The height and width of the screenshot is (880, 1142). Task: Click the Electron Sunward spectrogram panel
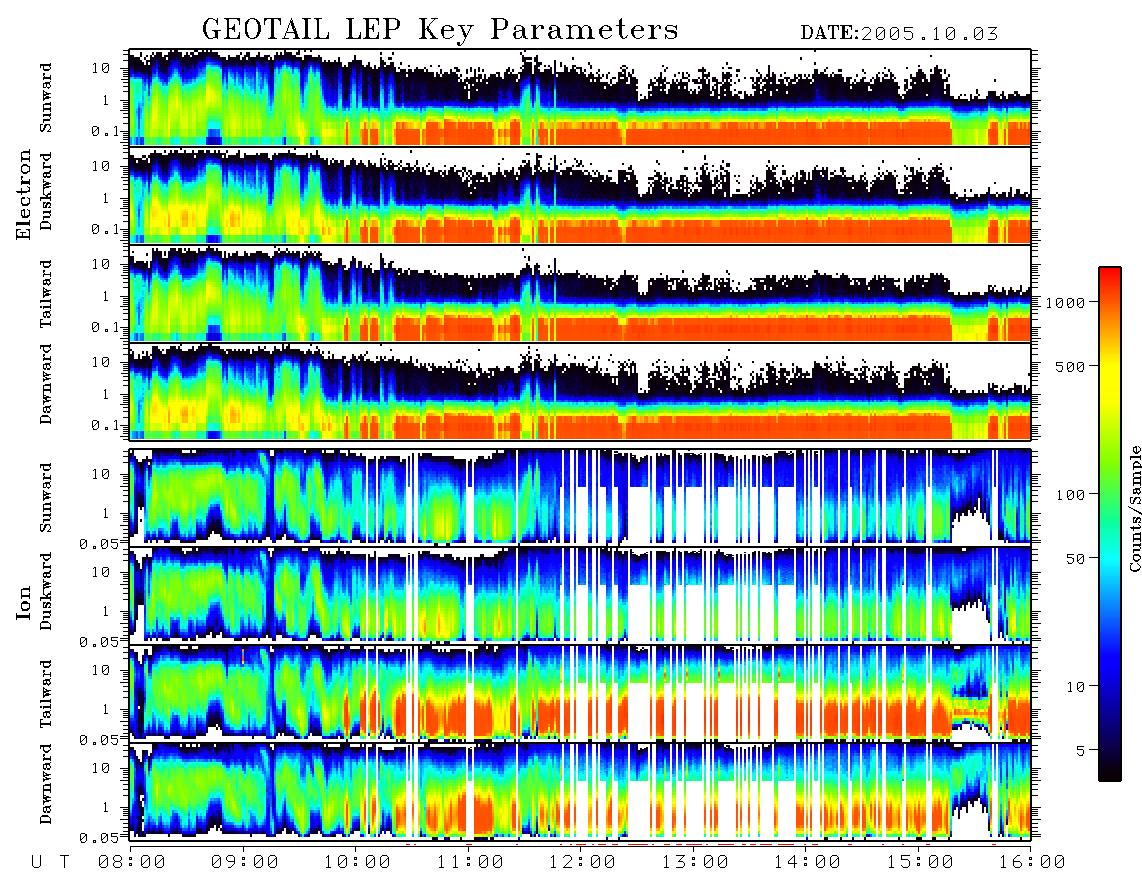pos(580,98)
